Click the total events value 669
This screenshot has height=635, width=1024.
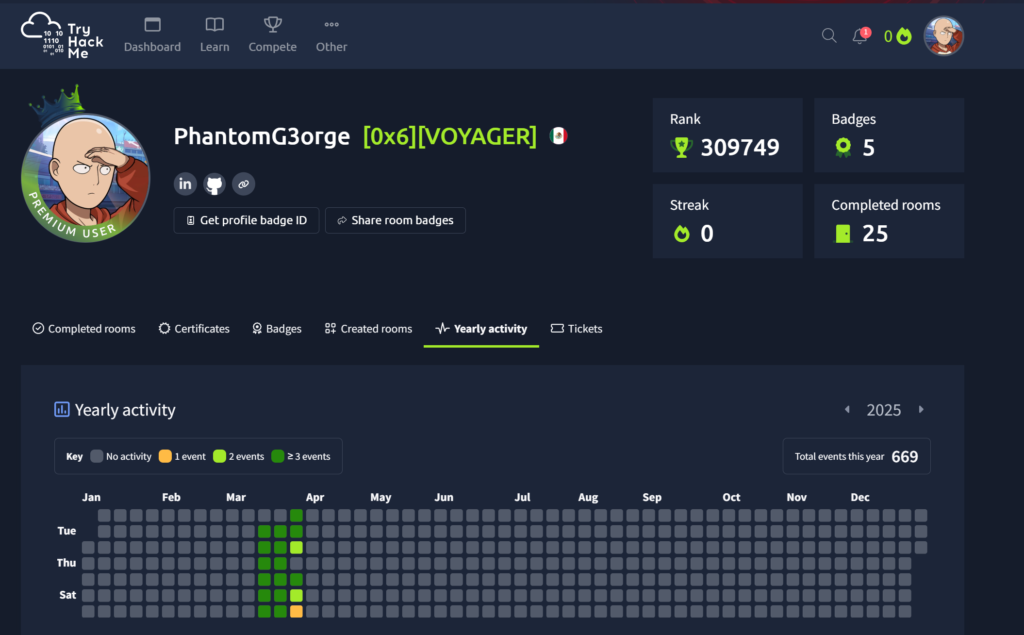[x=904, y=457]
